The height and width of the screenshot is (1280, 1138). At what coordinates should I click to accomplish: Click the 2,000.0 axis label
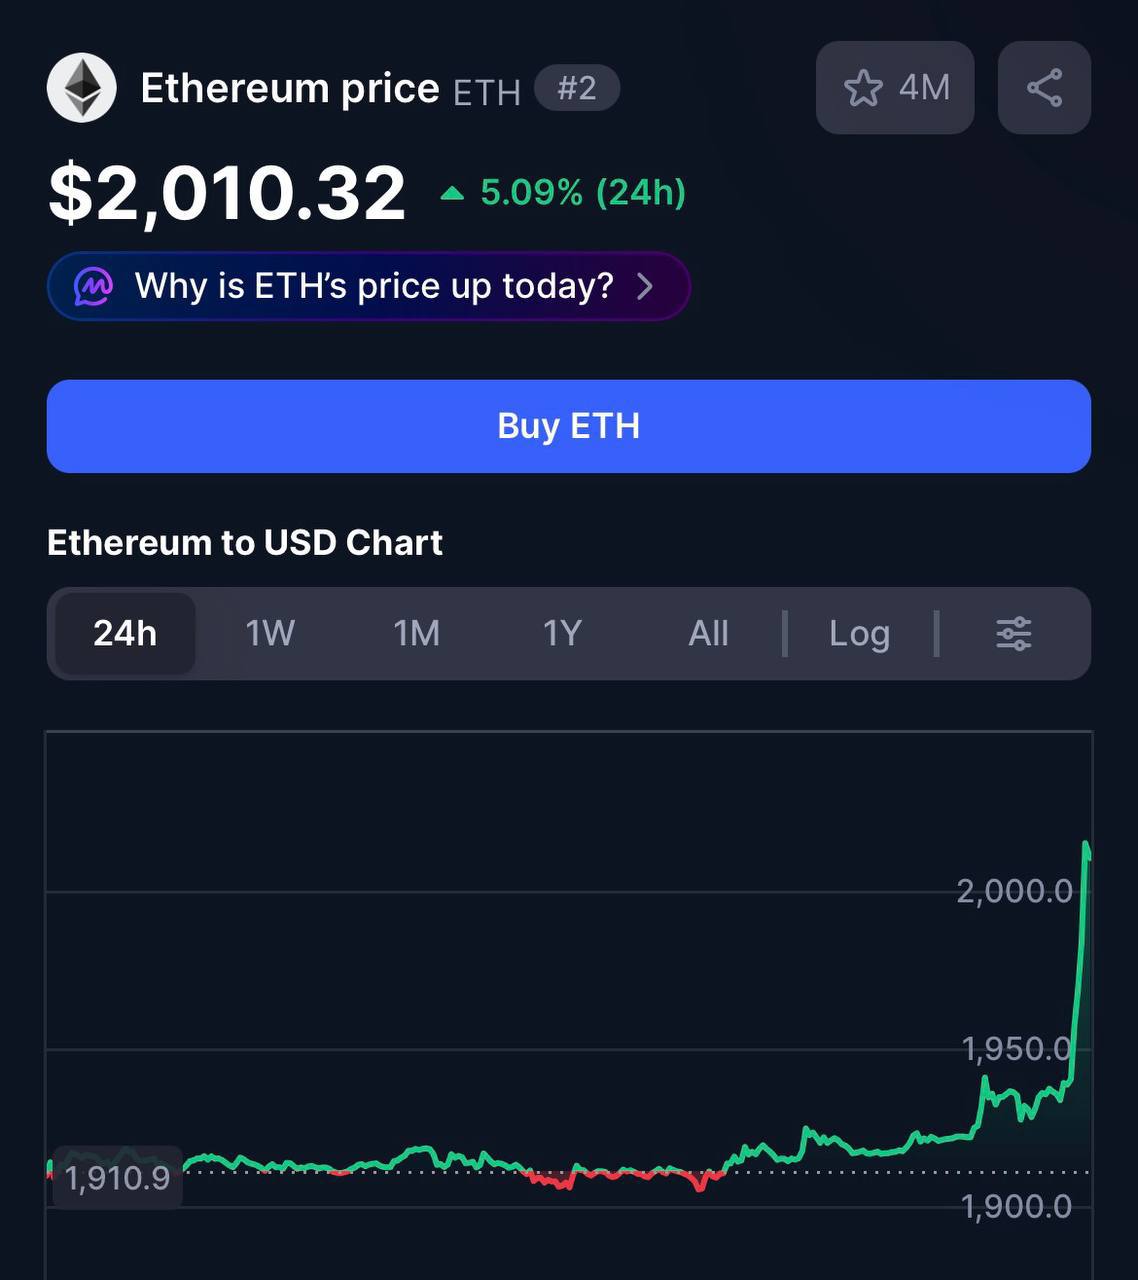1014,891
